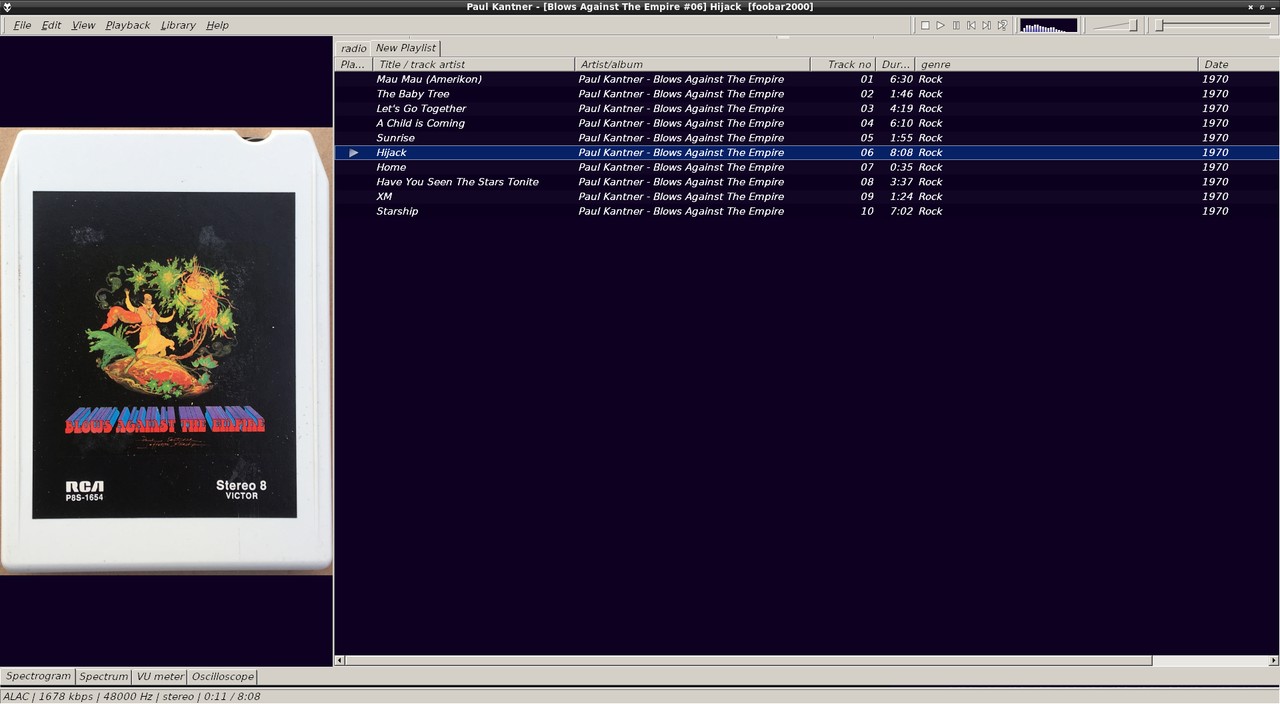The width and height of the screenshot is (1280, 704).
Task: Open the Edit menu
Action: click(x=51, y=25)
